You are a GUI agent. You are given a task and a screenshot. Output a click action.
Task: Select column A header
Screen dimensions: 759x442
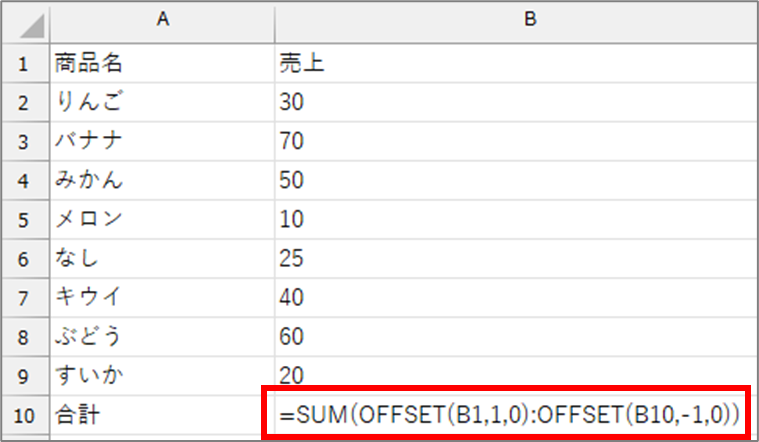click(162, 22)
